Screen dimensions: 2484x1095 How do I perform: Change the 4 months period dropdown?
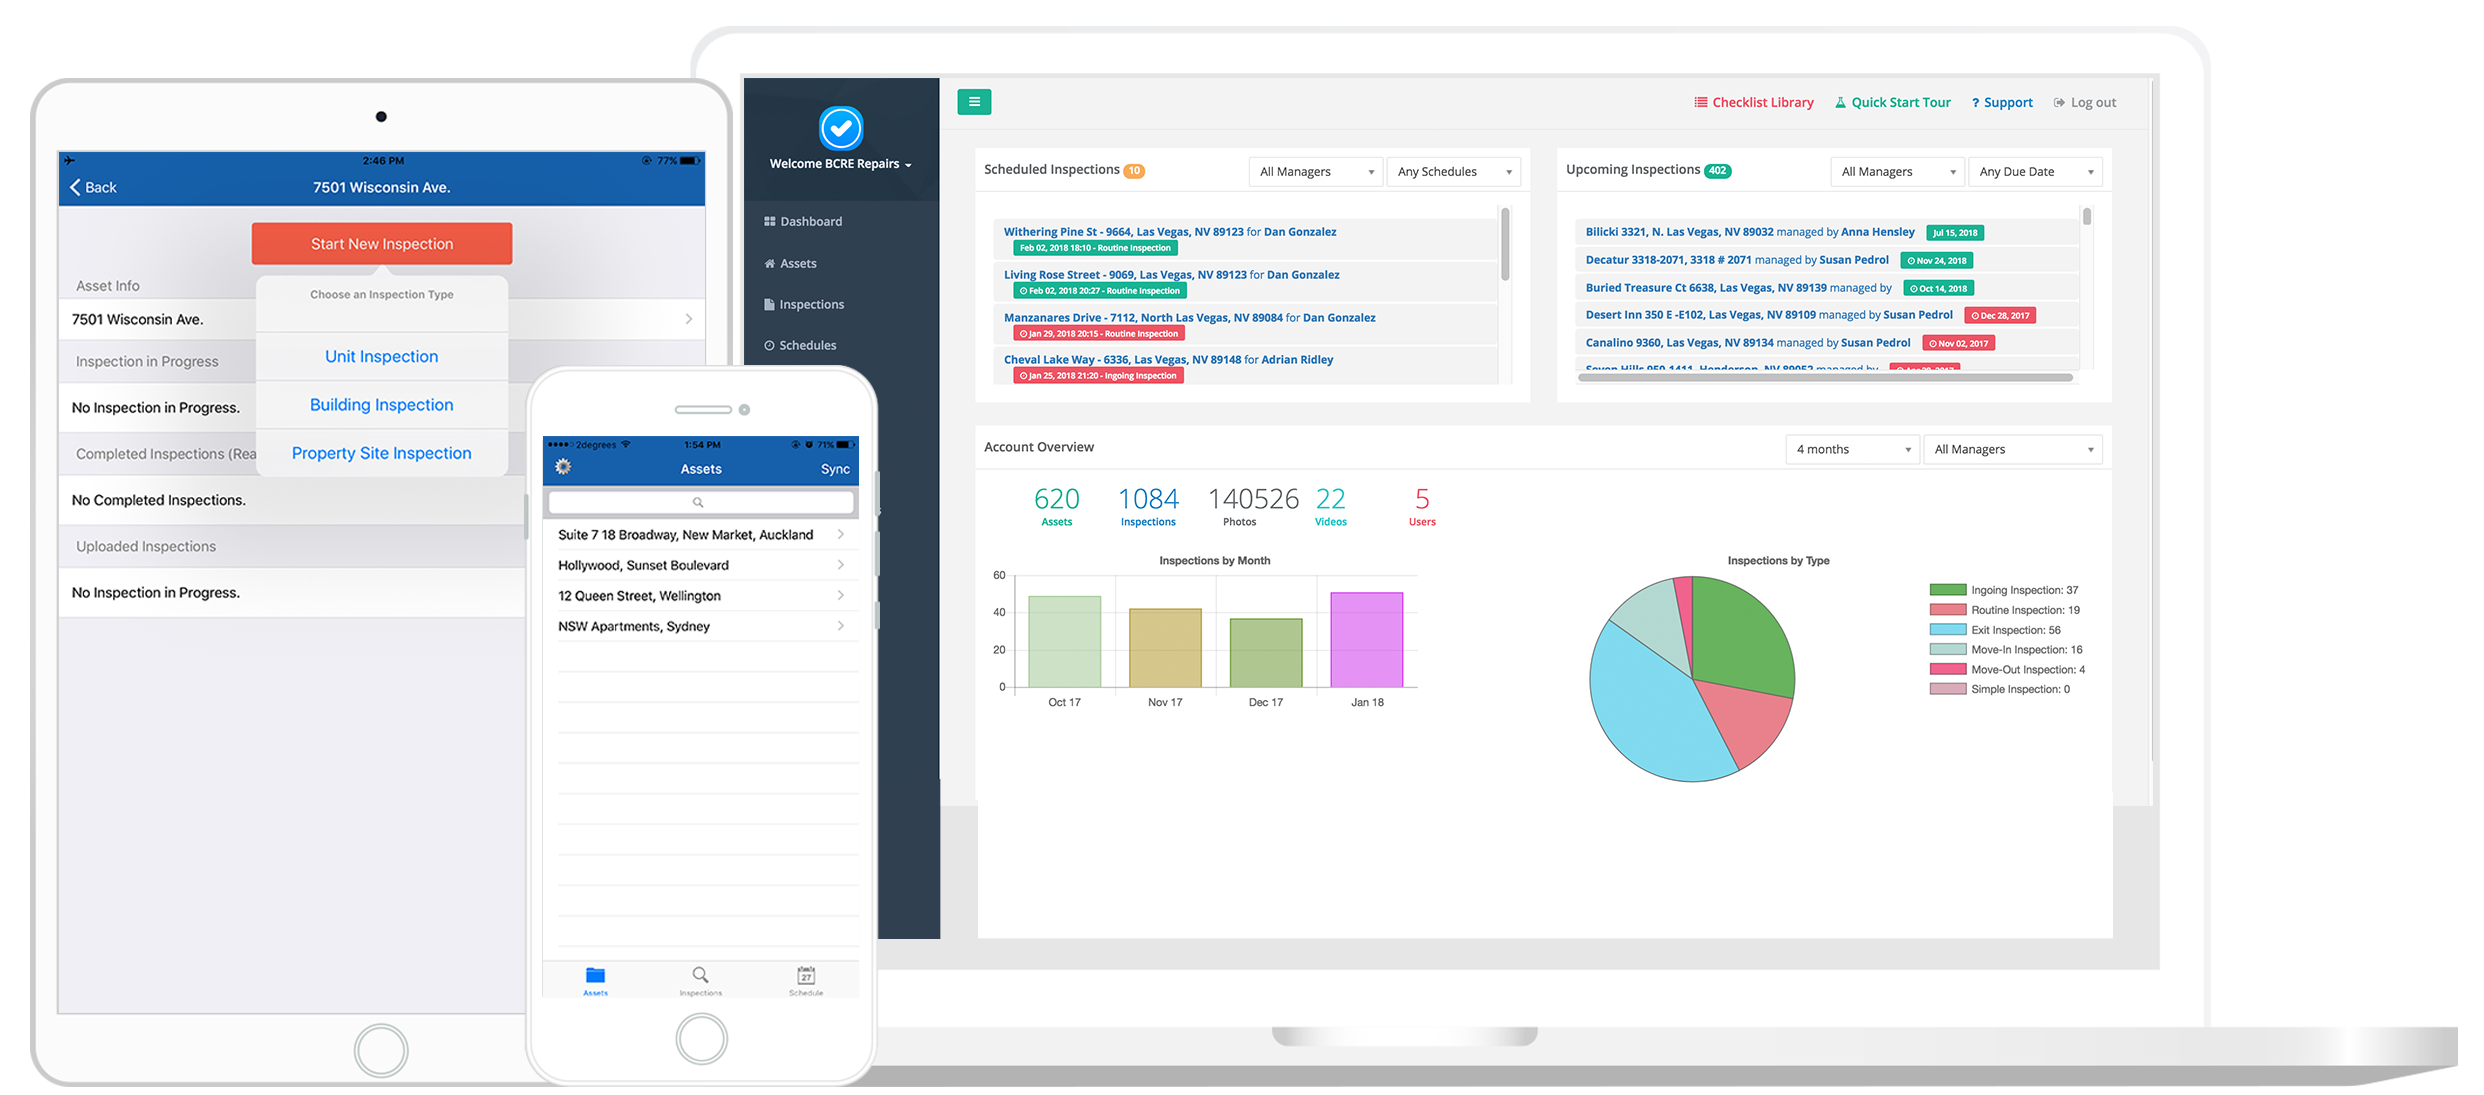[x=1851, y=449]
